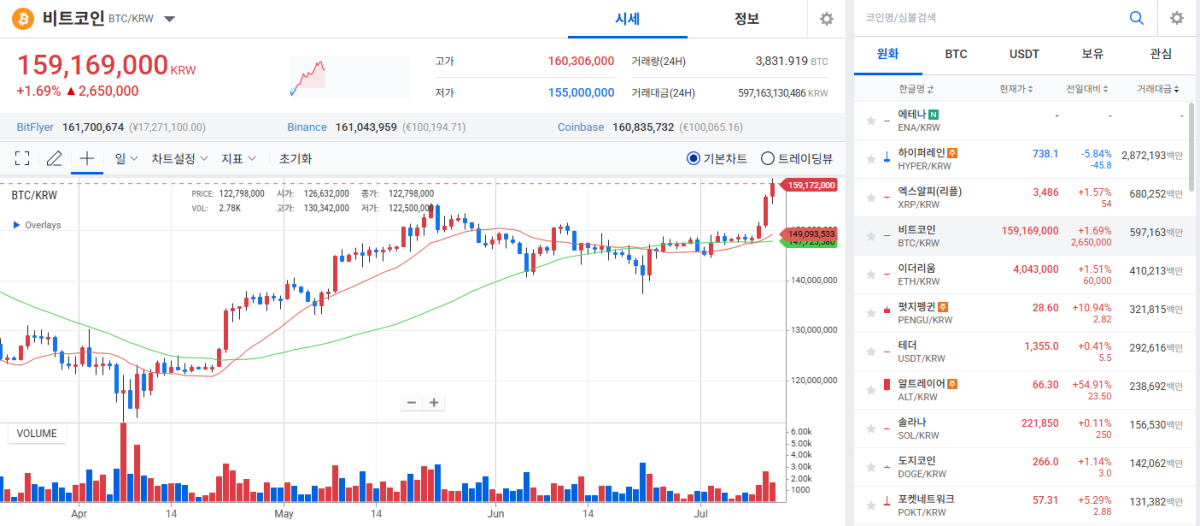Screen dimensions: 1200x526
Task: Click Binance price 161,043,959
Action: coord(366,128)
